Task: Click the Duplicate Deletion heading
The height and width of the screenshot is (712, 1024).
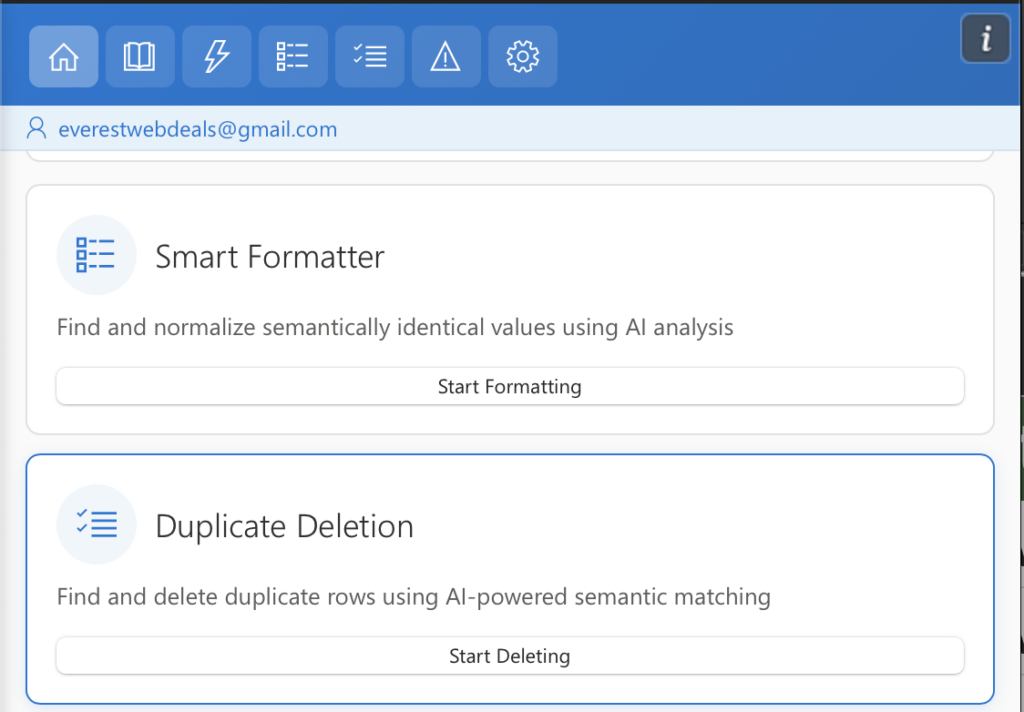Action: [284, 527]
